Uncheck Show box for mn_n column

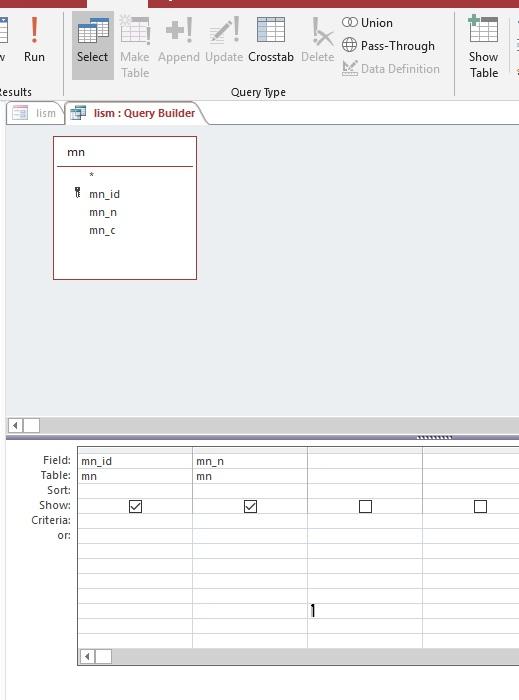pyautogui.click(x=250, y=506)
